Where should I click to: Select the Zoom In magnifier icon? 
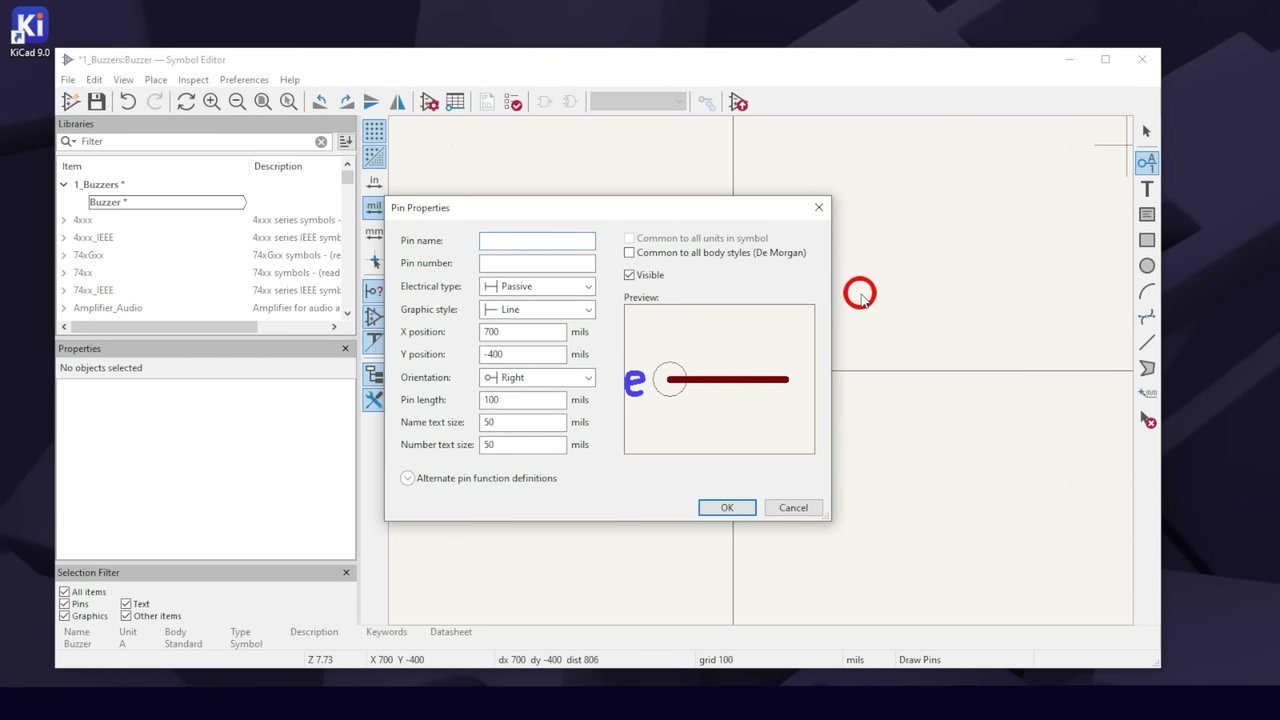212,102
